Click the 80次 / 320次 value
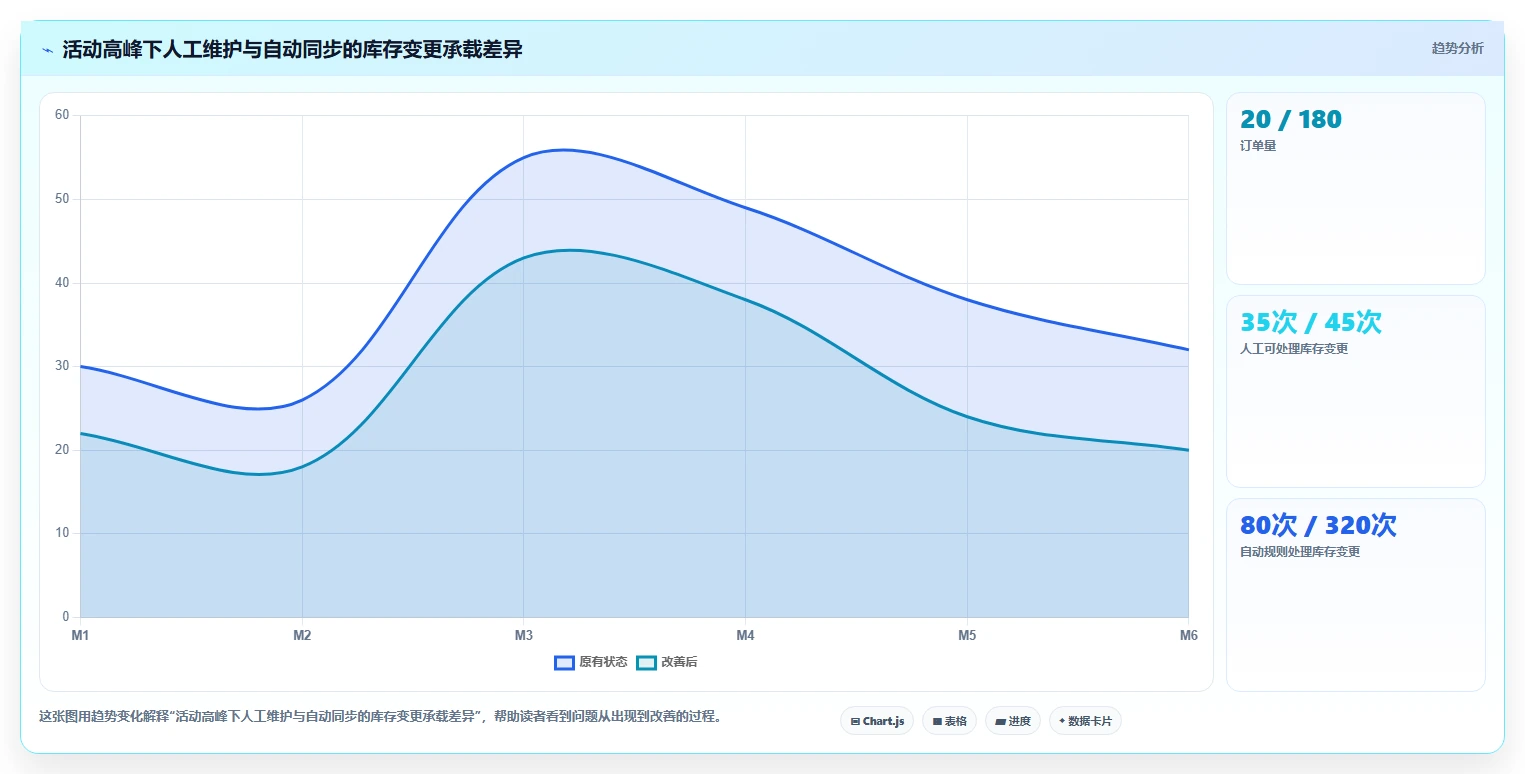 pos(1318,525)
